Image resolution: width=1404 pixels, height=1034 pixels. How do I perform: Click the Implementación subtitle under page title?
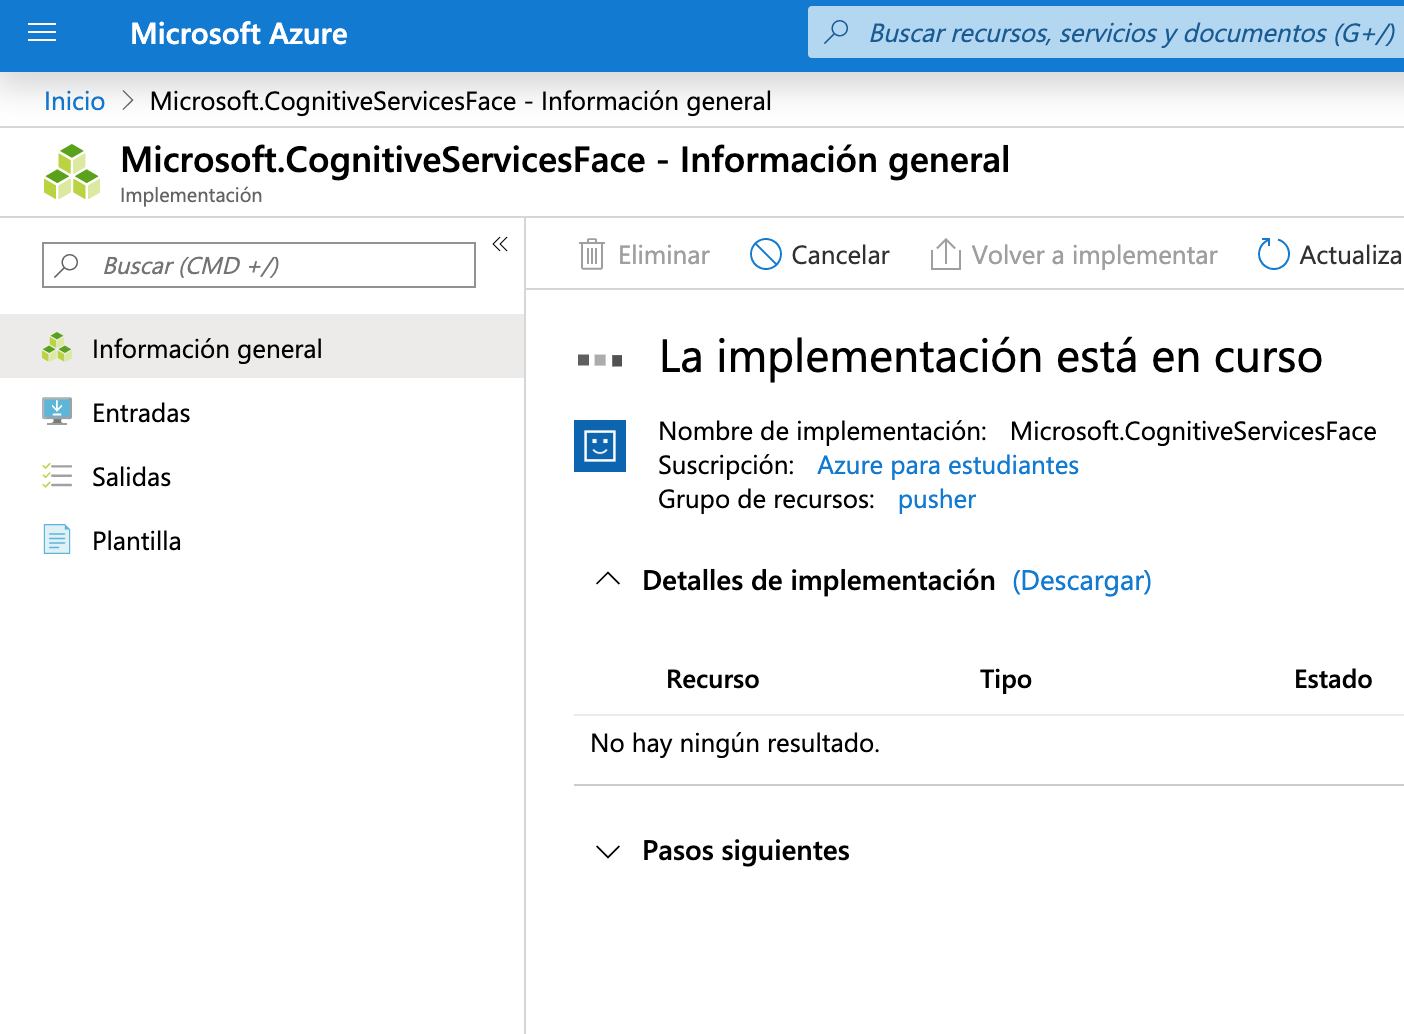point(191,195)
